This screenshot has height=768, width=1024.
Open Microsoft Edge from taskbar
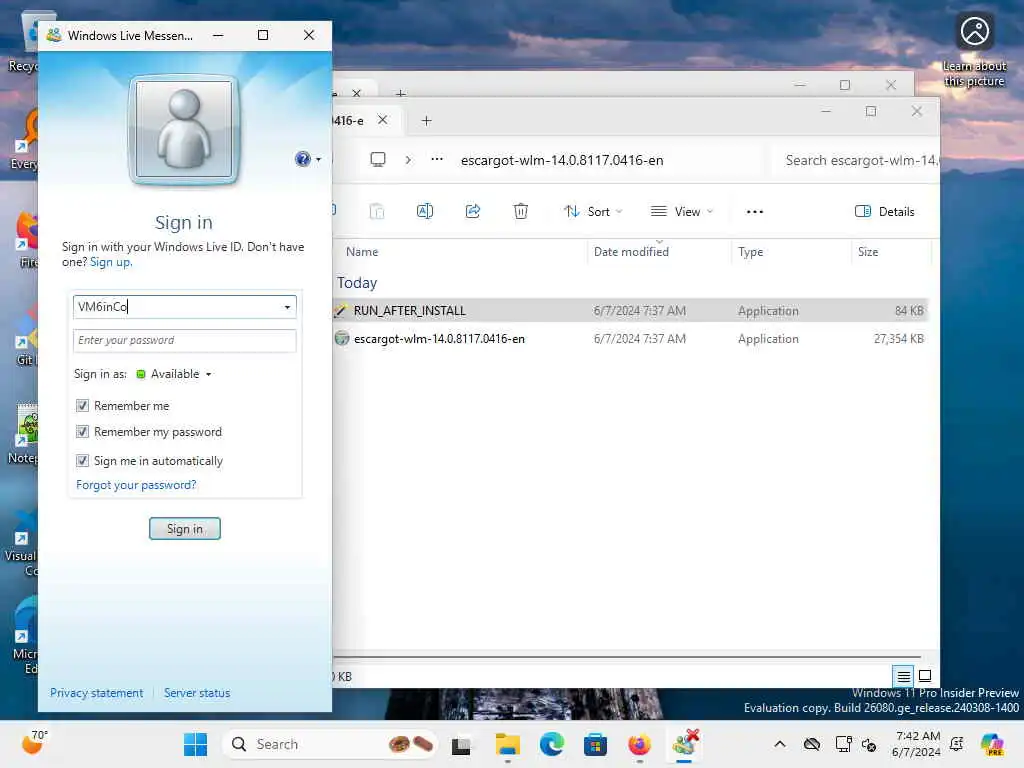pos(552,744)
